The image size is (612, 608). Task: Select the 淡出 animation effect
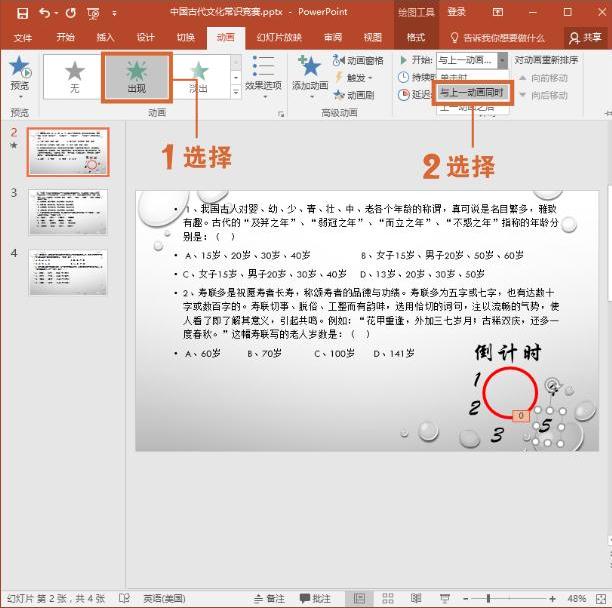[x=199, y=77]
